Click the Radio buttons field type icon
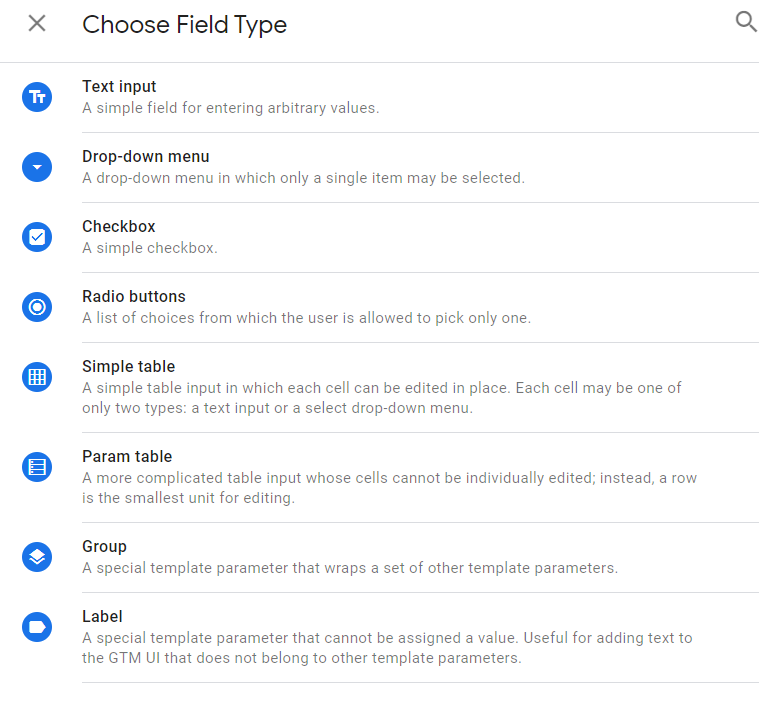759x715 pixels. (37, 307)
